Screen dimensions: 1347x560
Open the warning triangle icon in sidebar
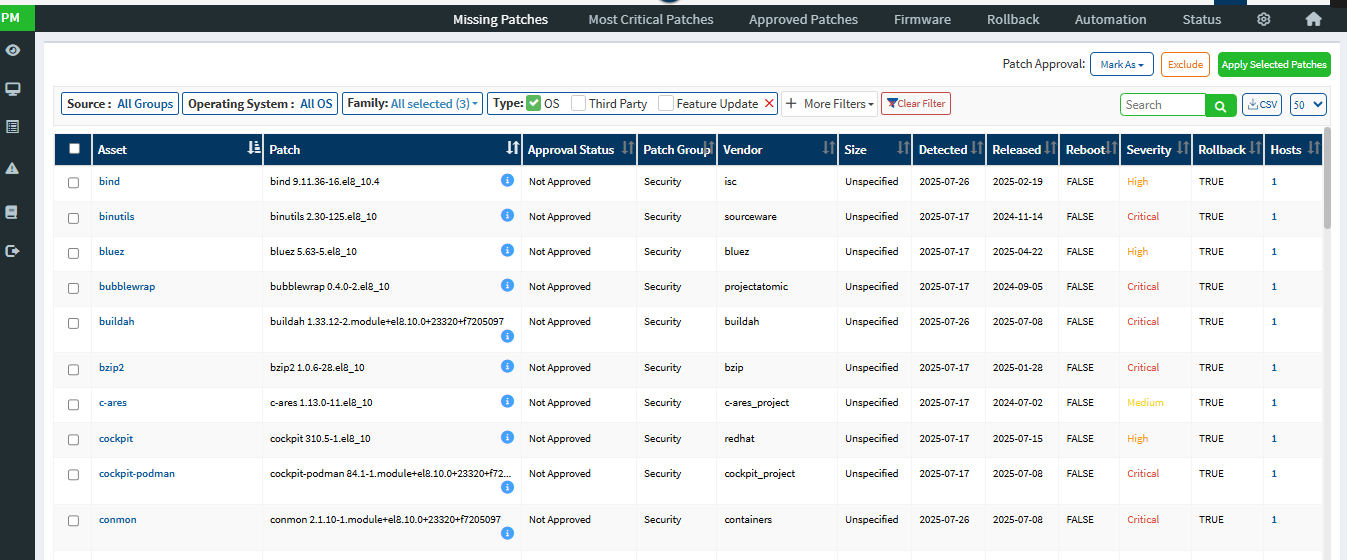pos(12,168)
